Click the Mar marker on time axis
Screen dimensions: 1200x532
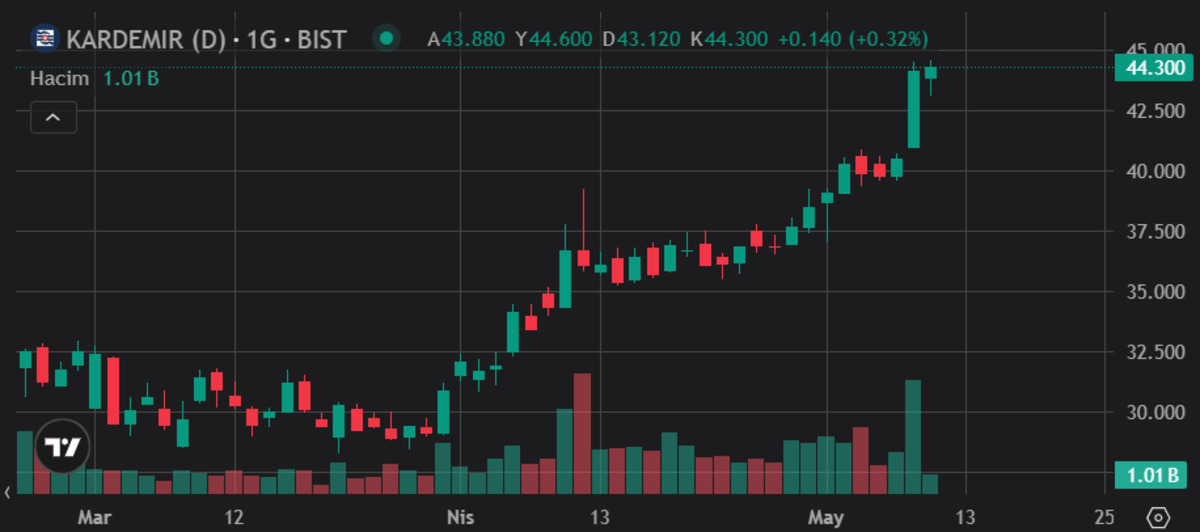tap(94, 517)
